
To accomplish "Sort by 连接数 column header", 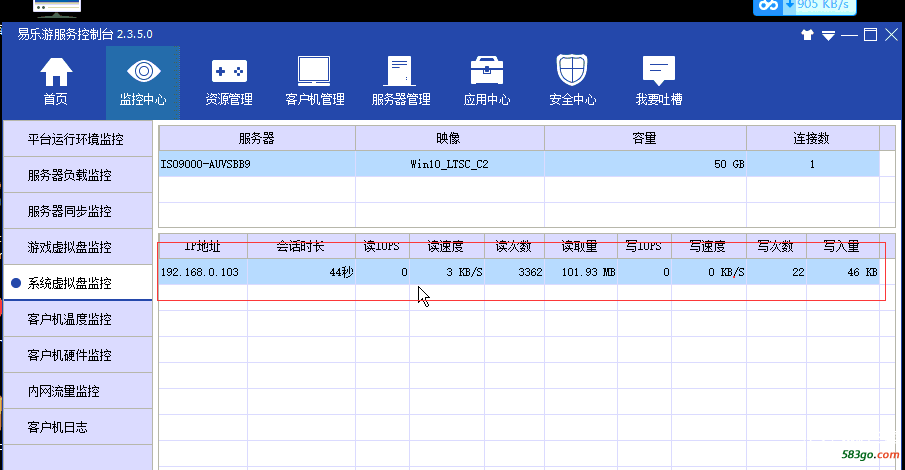I will (813, 138).
